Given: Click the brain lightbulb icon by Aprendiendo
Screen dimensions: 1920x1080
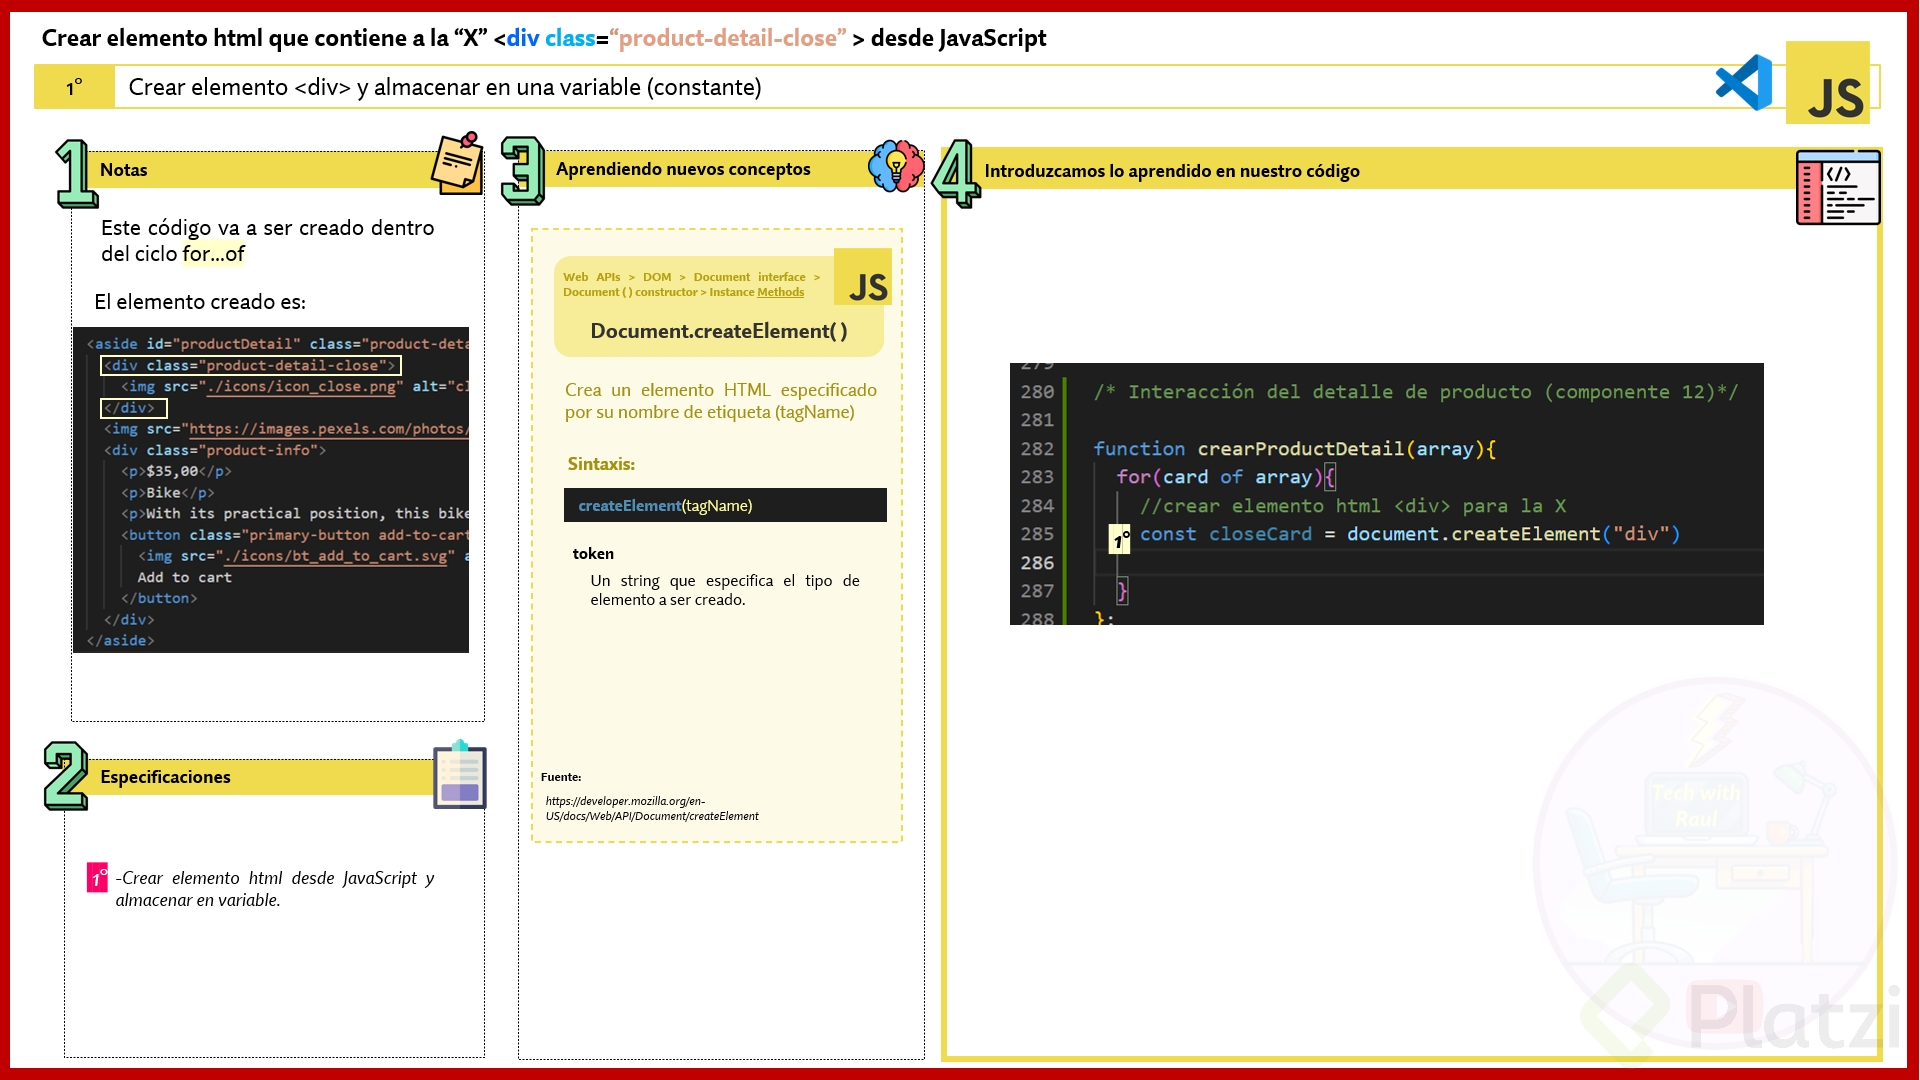Looking at the screenshot, I should point(896,166).
